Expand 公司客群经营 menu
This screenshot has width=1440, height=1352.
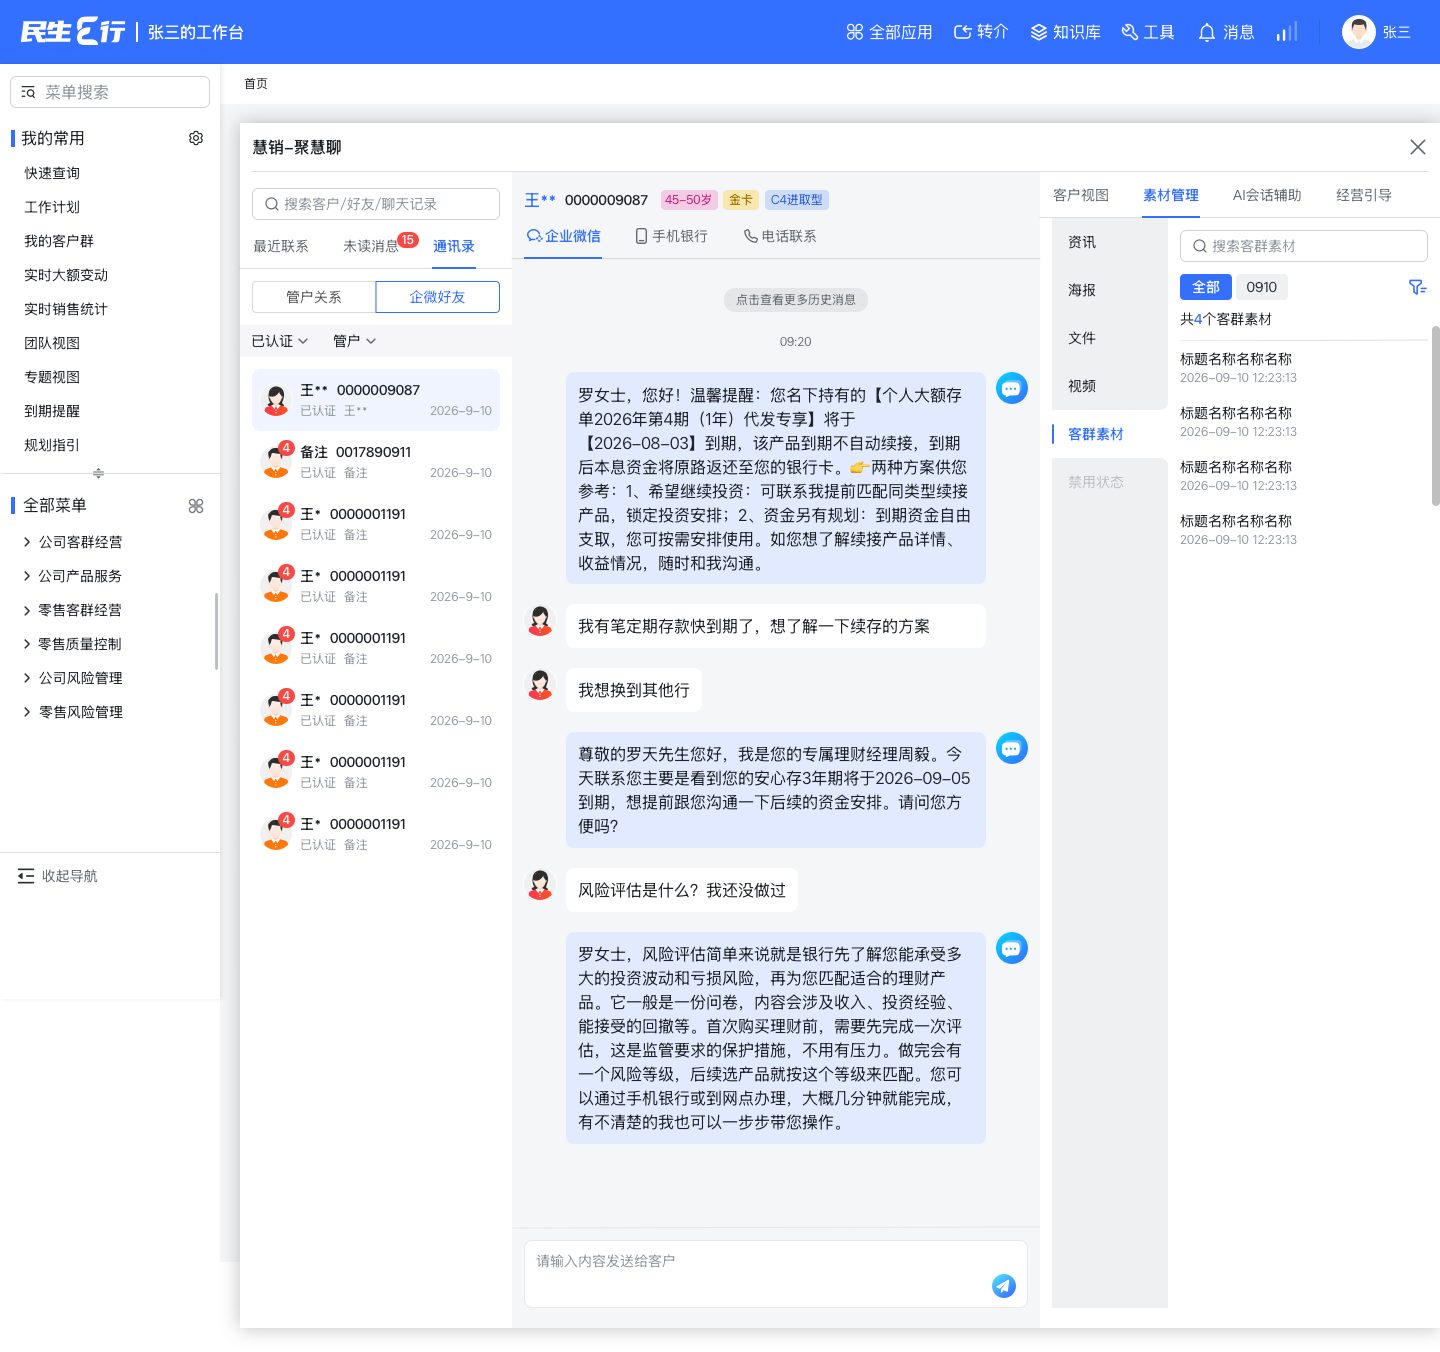(72, 542)
